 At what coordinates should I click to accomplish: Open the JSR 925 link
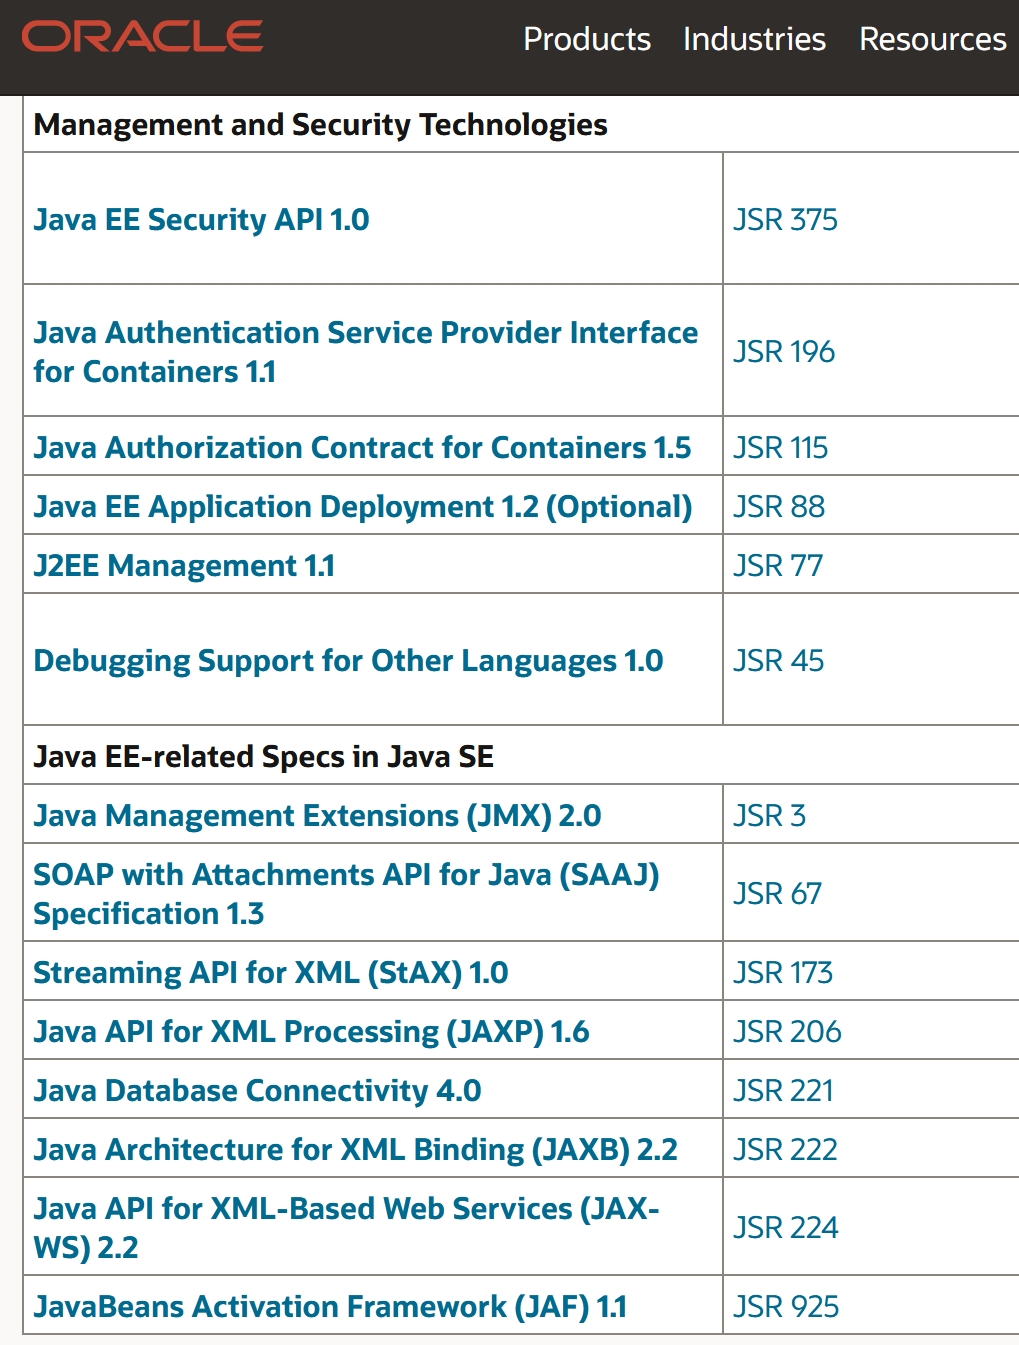click(786, 1306)
